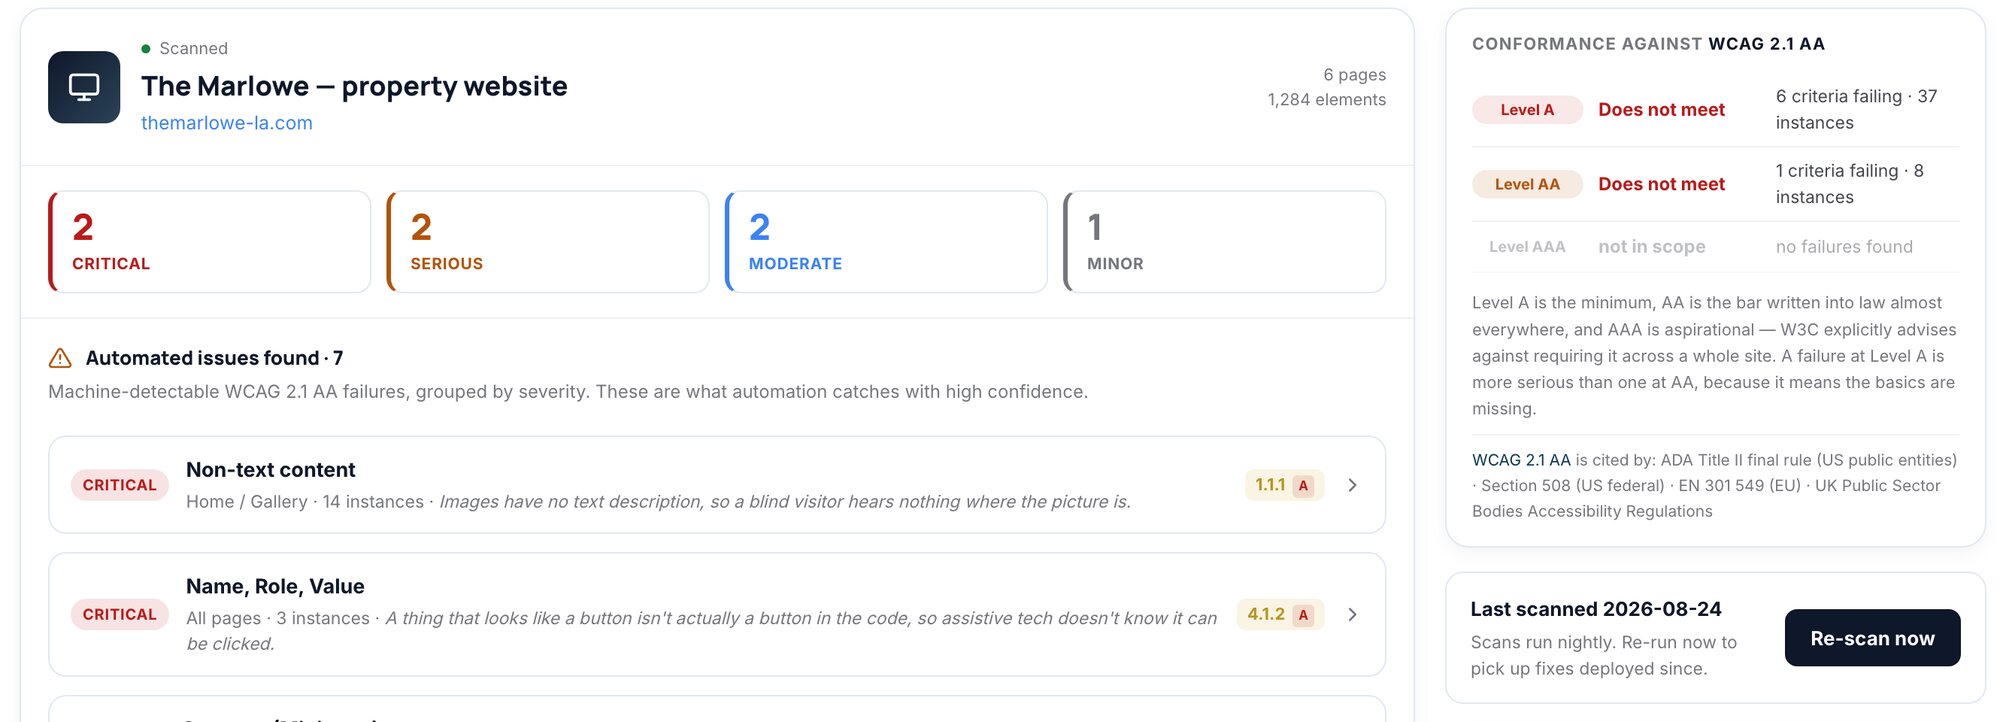Click the 'no failures found' text
The image size is (2000, 722).
click(1844, 247)
